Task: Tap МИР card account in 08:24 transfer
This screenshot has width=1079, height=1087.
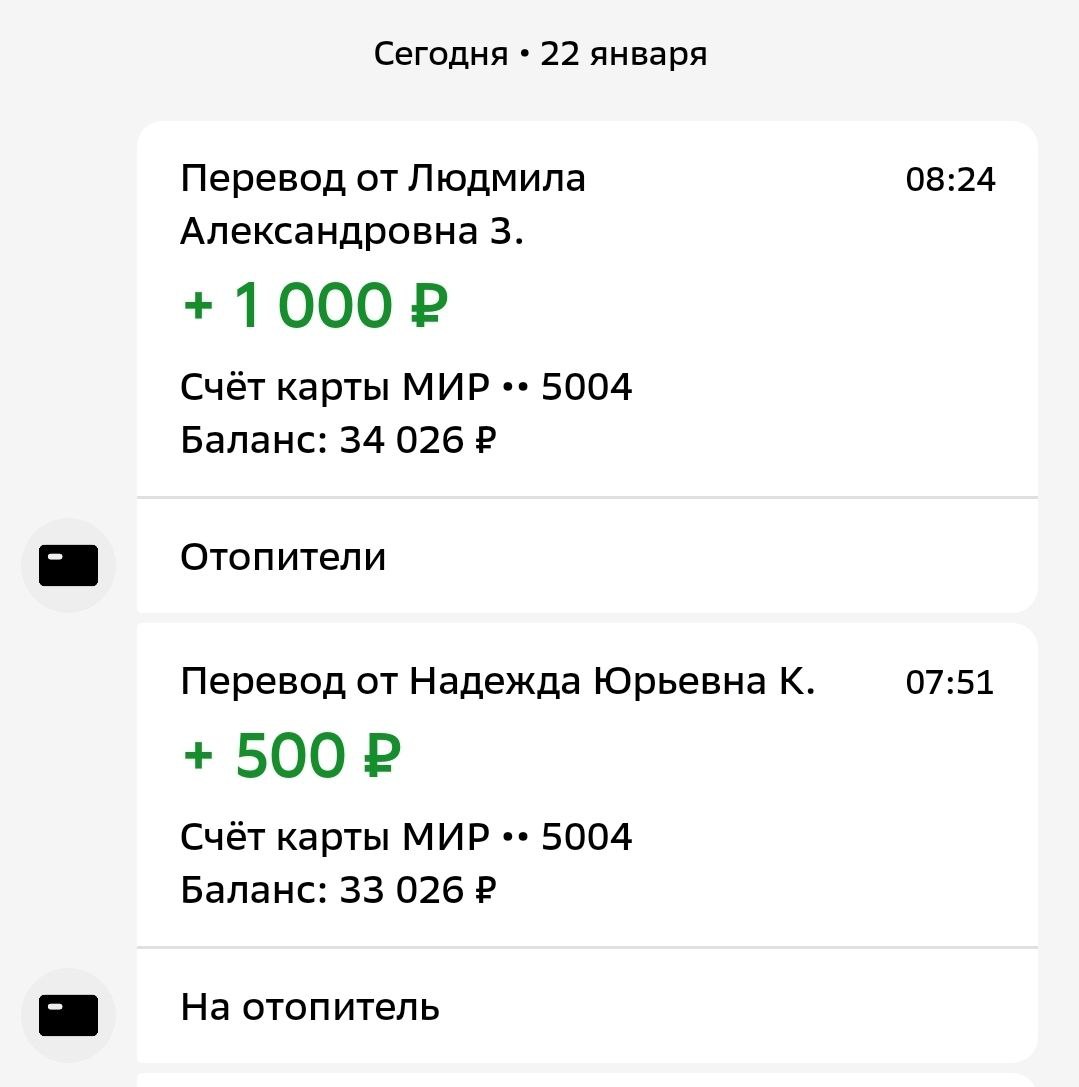Action: (x=406, y=387)
